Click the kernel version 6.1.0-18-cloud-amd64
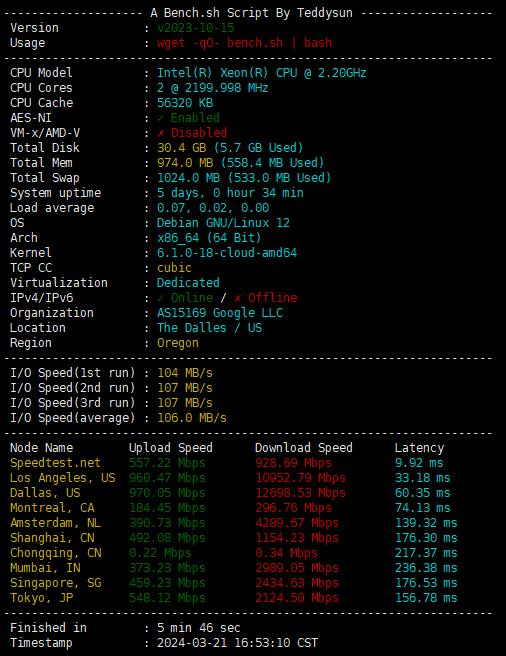The width and height of the screenshot is (506, 656). click(x=227, y=253)
